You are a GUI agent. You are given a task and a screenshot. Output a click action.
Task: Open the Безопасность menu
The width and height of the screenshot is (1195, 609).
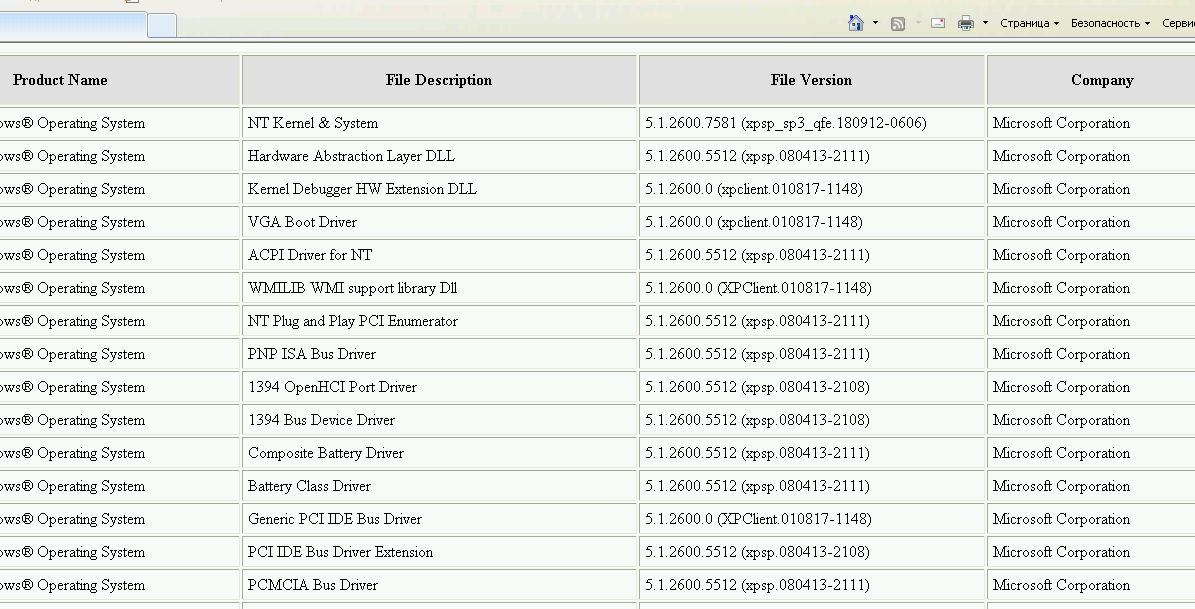(x=1110, y=24)
